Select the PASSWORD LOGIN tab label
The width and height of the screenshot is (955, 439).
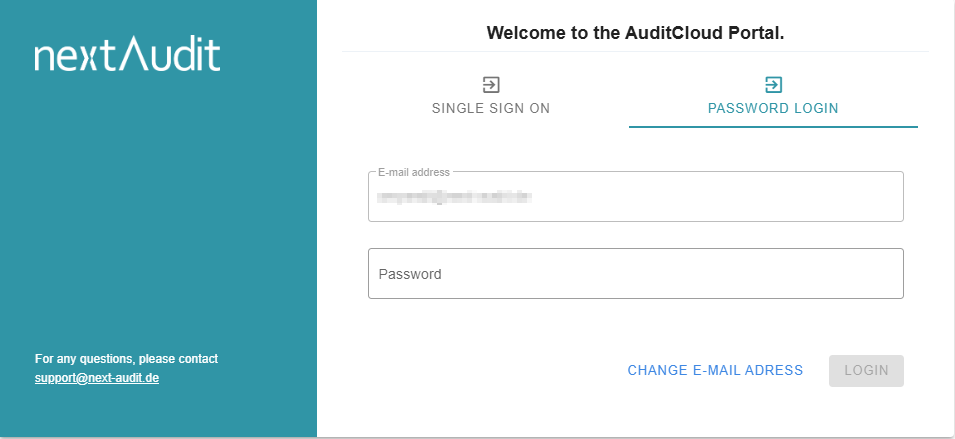[x=773, y=108]
